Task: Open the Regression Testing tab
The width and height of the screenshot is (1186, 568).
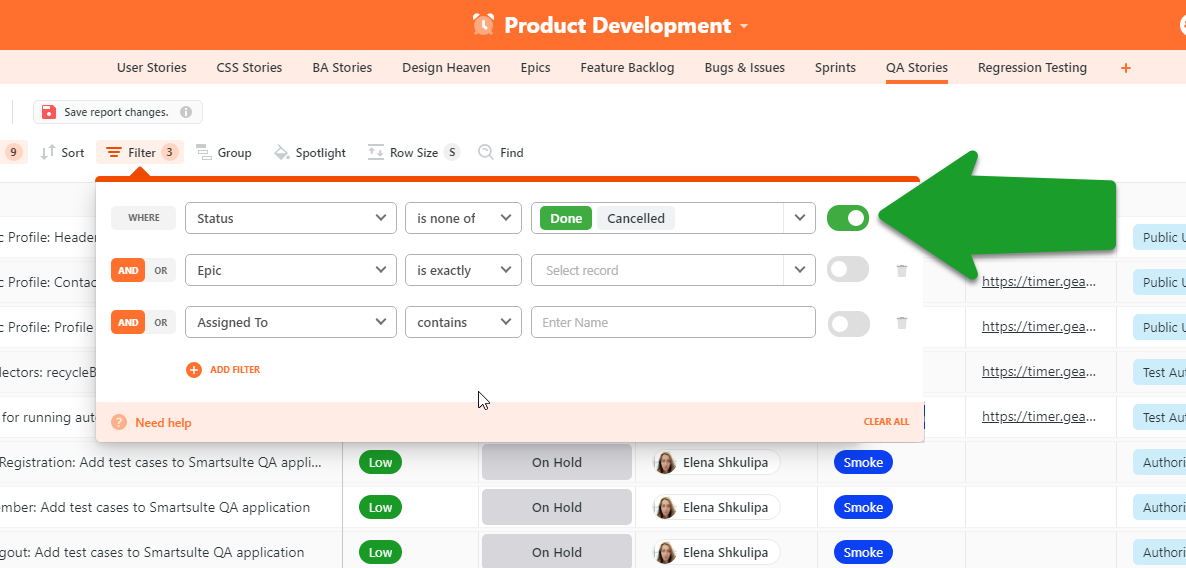Action: (1032, 67)
